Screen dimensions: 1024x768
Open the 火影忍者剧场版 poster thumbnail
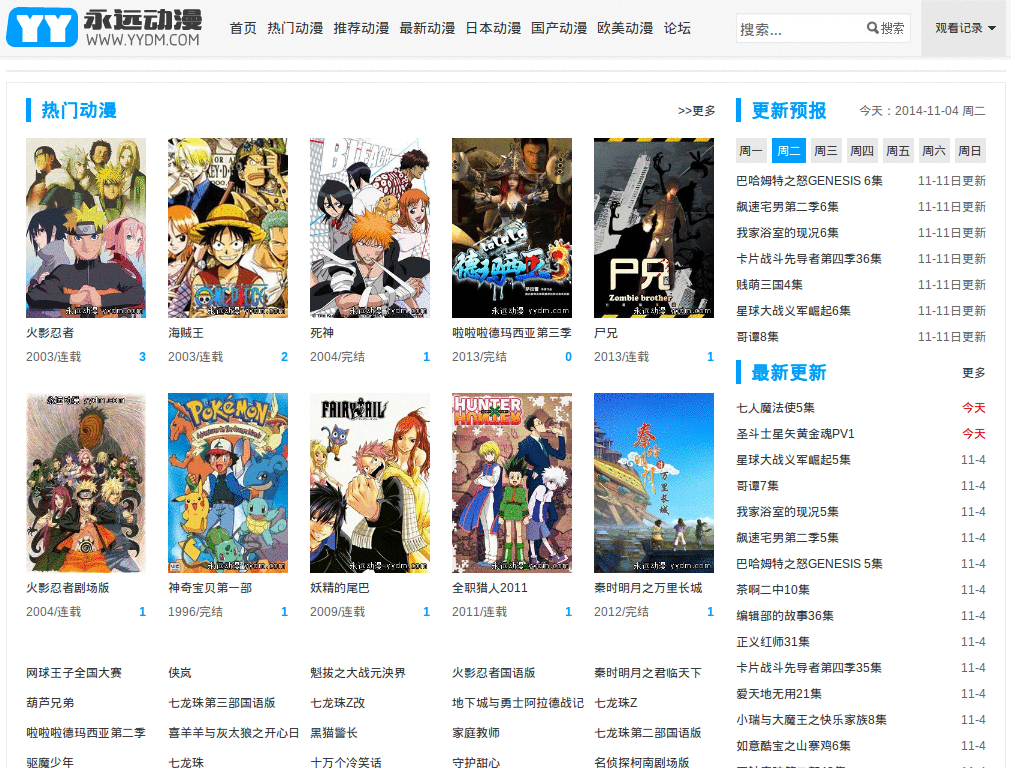(x=86, y=483)
